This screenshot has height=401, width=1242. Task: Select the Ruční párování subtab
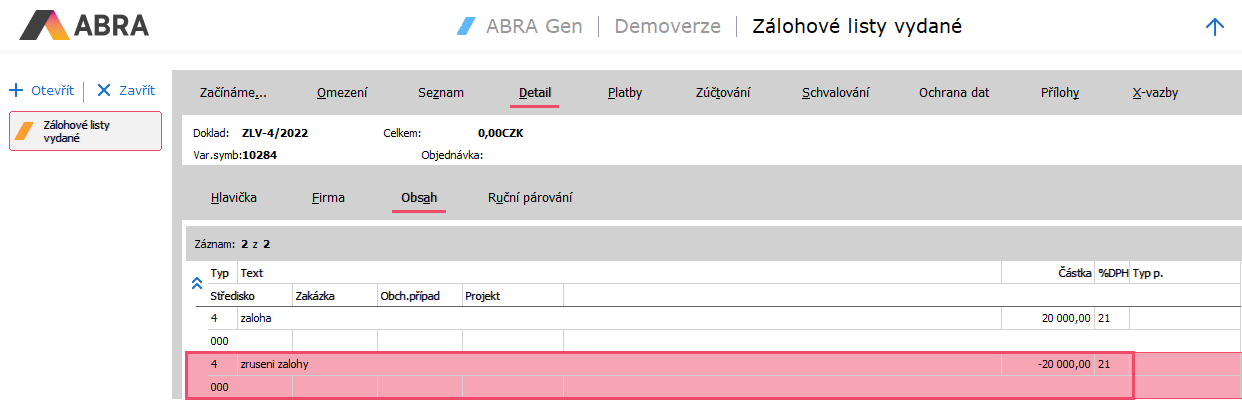[x=530, y=198]
